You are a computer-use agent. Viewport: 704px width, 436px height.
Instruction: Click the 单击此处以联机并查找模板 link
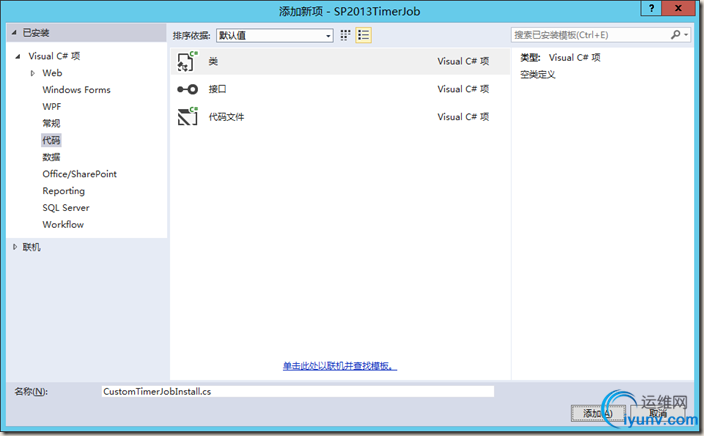click(x=340, y=366)
